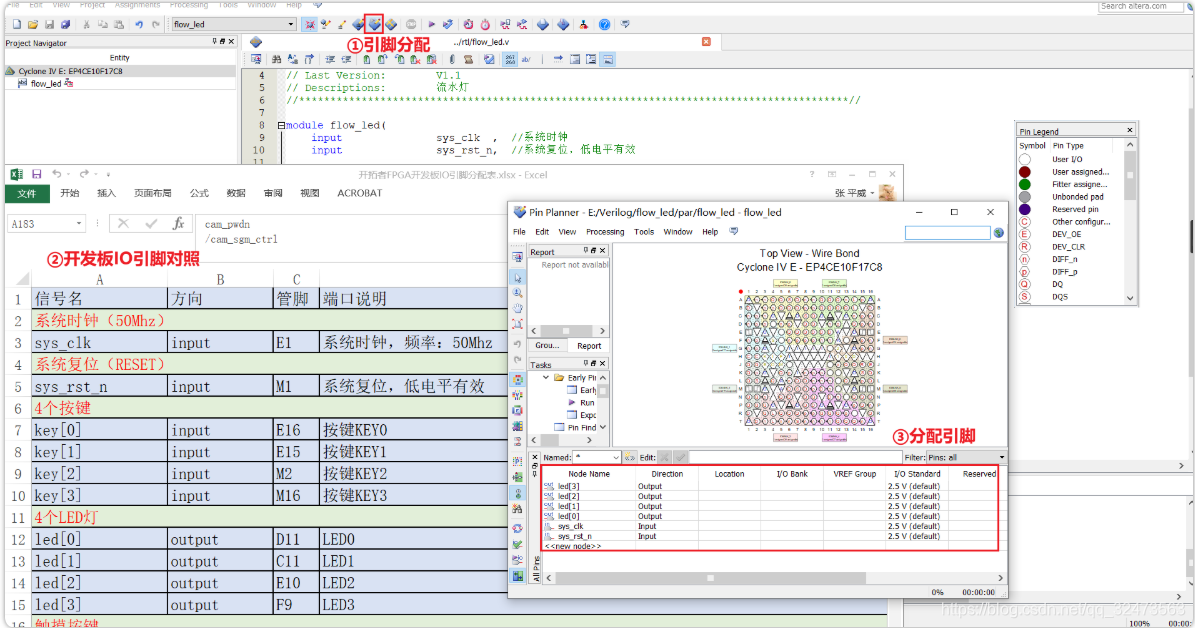Image resolution: width=1195 pixels, height=628 pixels.
Task: Click the Find binoculars icon in editor toolbar
Action: pos(276,59)
